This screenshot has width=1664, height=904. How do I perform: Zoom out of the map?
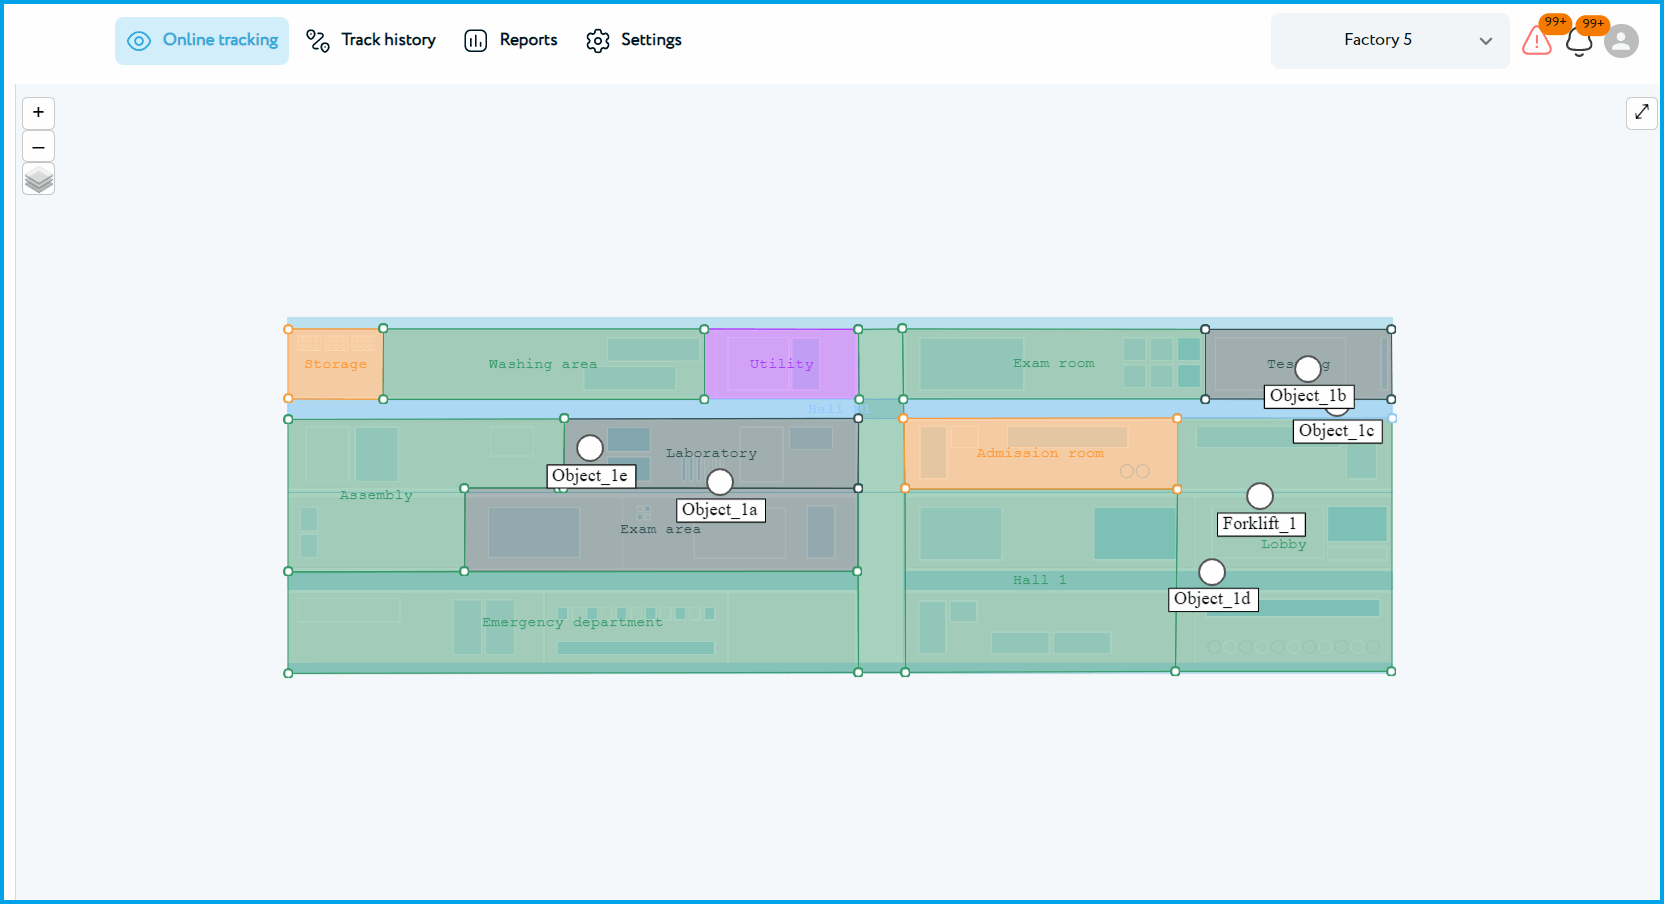[x=38, y=147]
